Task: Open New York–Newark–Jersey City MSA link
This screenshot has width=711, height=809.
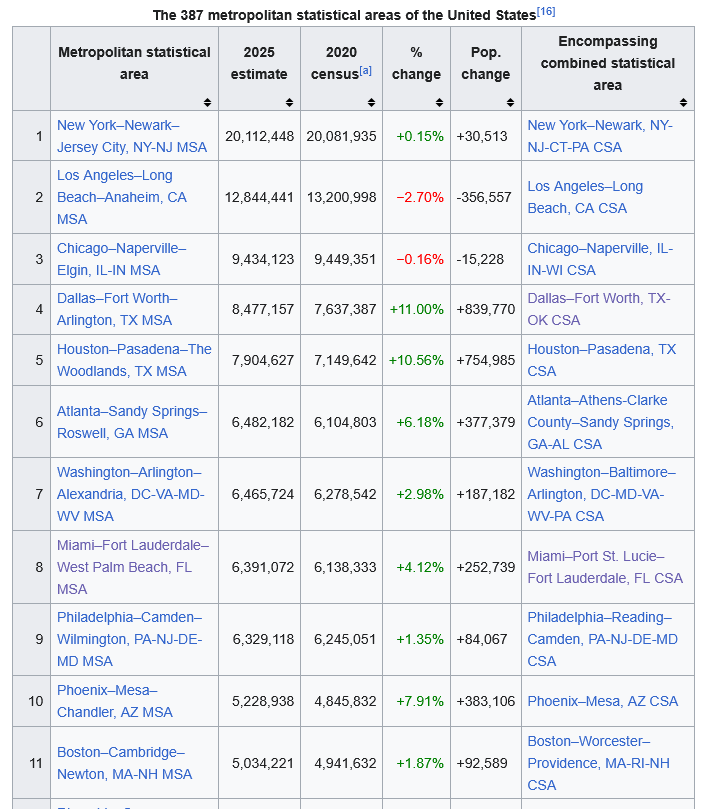Action: [x=132, y=136]
